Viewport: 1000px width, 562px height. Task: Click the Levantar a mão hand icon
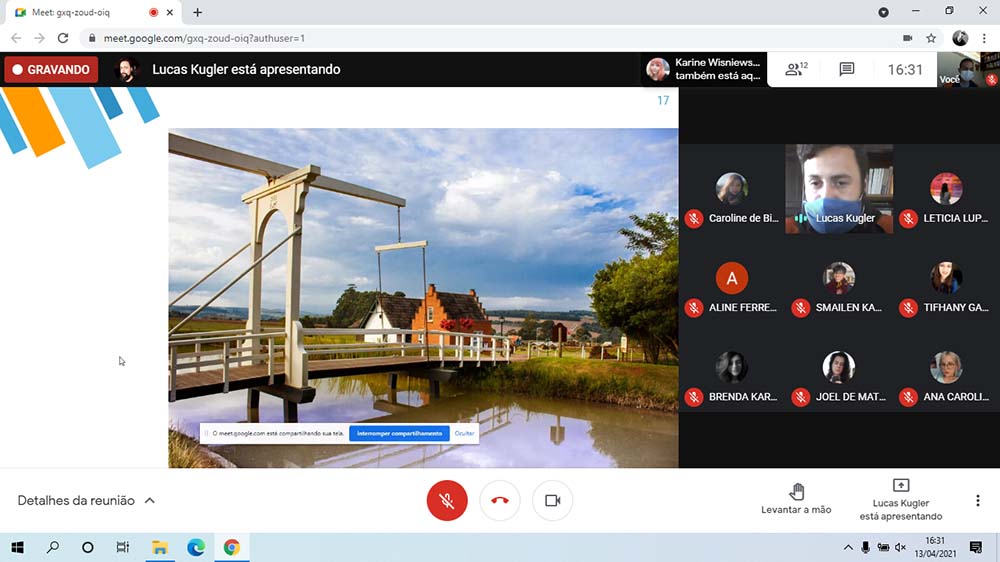tap(797, 492)
